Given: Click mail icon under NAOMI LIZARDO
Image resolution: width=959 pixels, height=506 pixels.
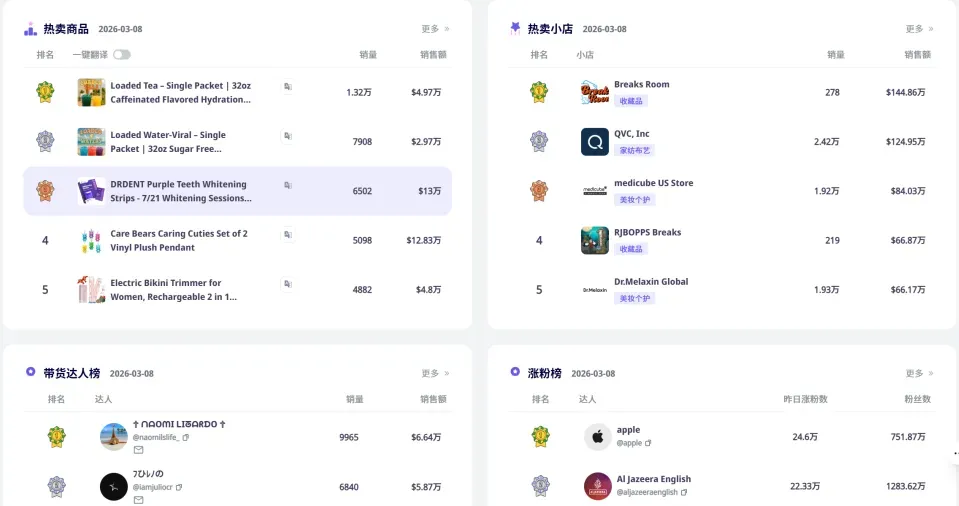Looking at the screenshot, I should [x=139, y=450].
